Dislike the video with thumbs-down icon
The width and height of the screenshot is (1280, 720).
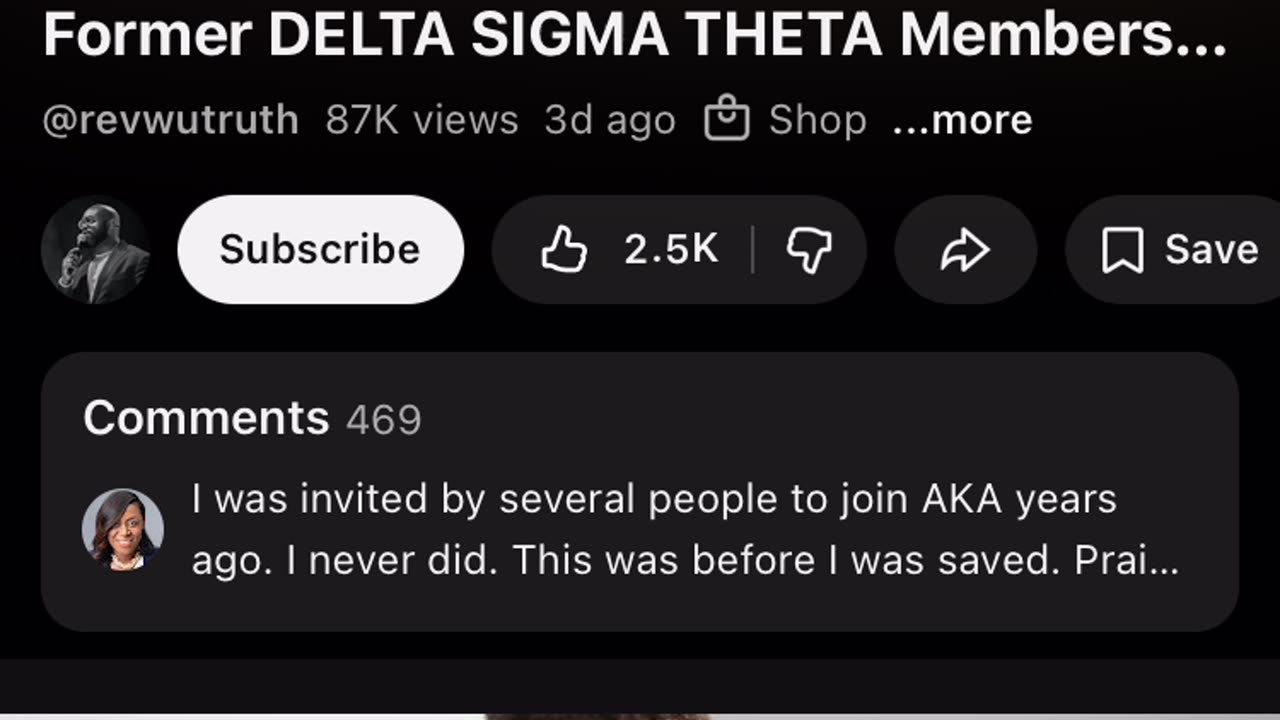(x=809, y=250)
